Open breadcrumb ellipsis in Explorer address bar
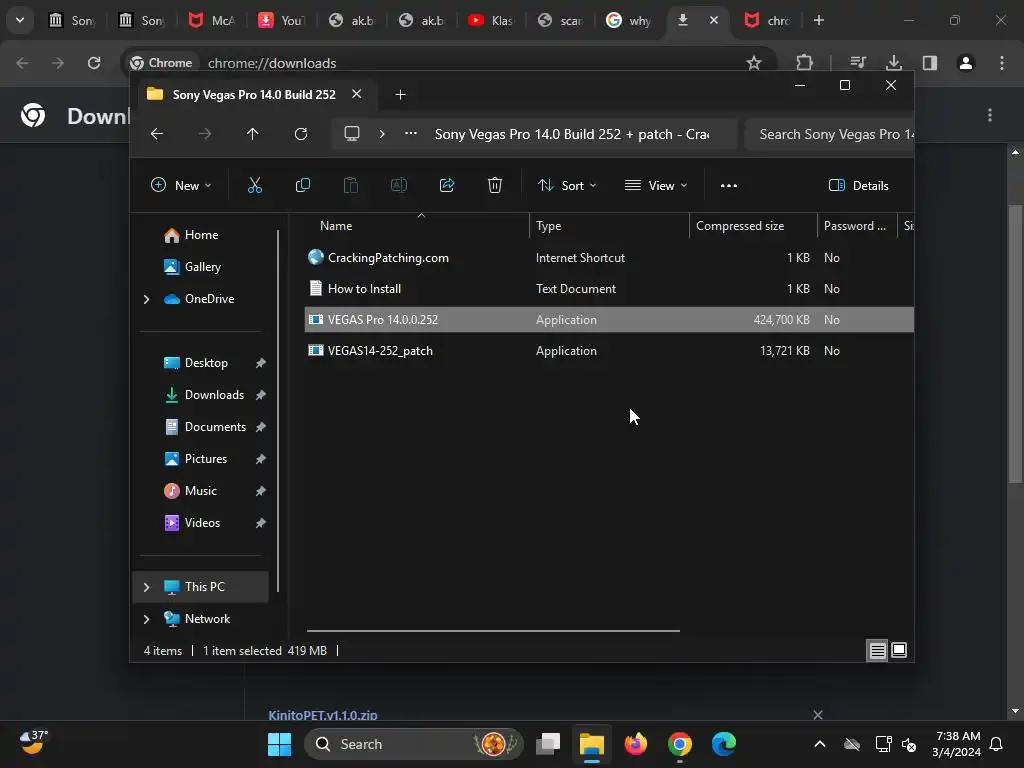The width and height of the screenshot is (1024, 768). (x=411, y=134)
